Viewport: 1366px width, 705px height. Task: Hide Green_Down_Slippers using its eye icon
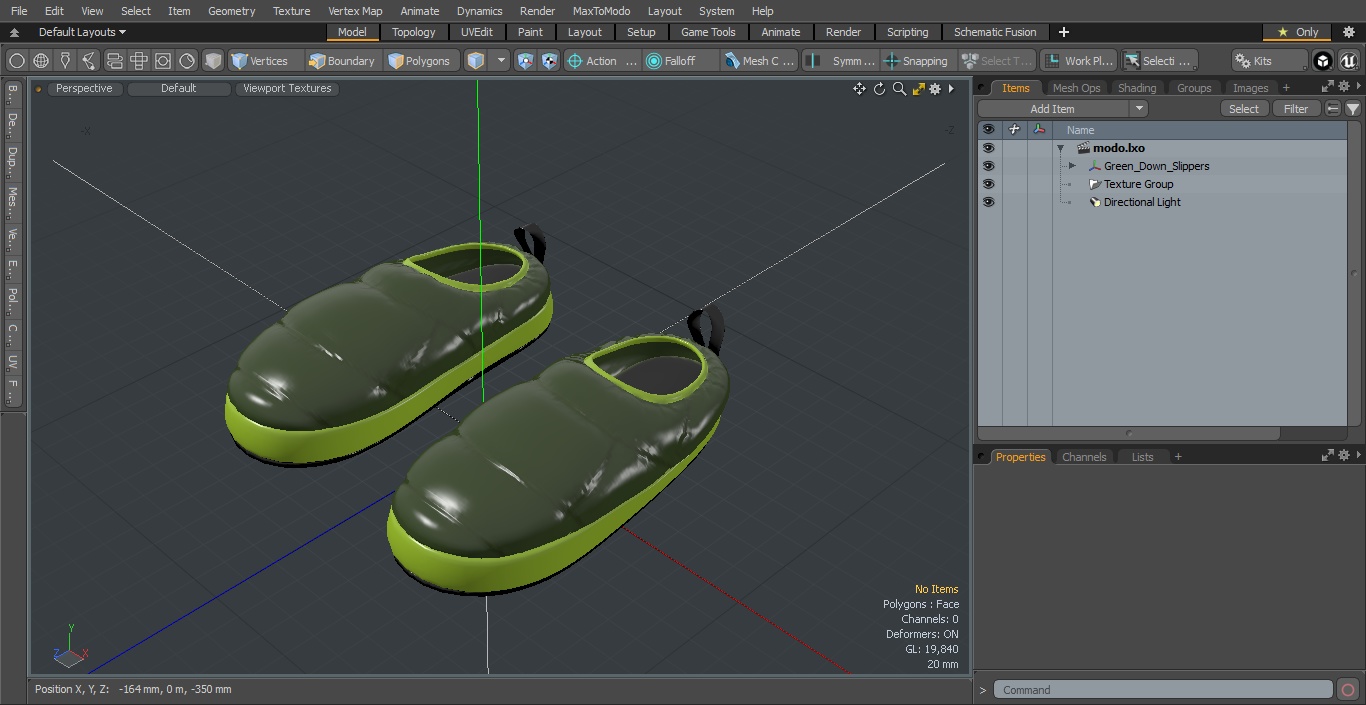point(989,166)
